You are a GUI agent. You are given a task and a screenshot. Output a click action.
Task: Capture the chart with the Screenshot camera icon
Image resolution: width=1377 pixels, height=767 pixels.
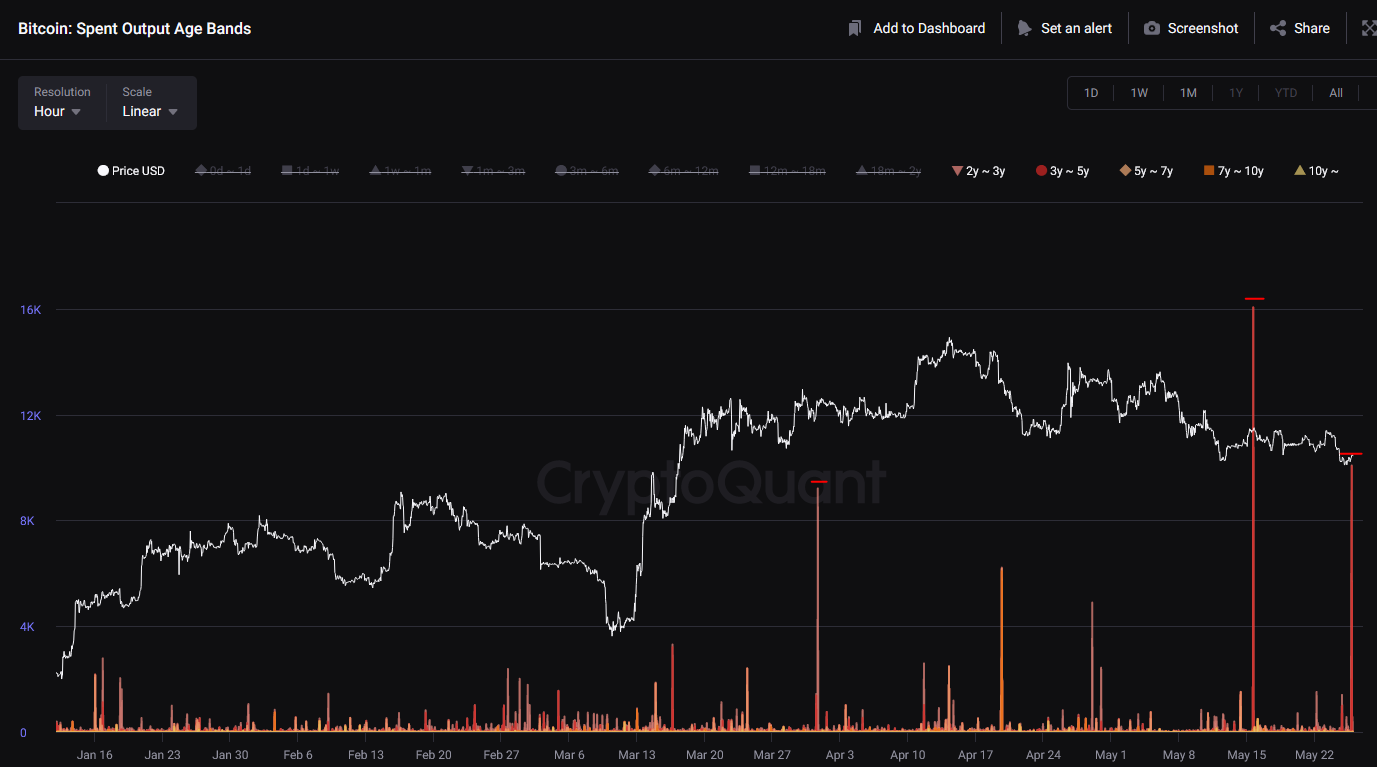coord(1151,27)
